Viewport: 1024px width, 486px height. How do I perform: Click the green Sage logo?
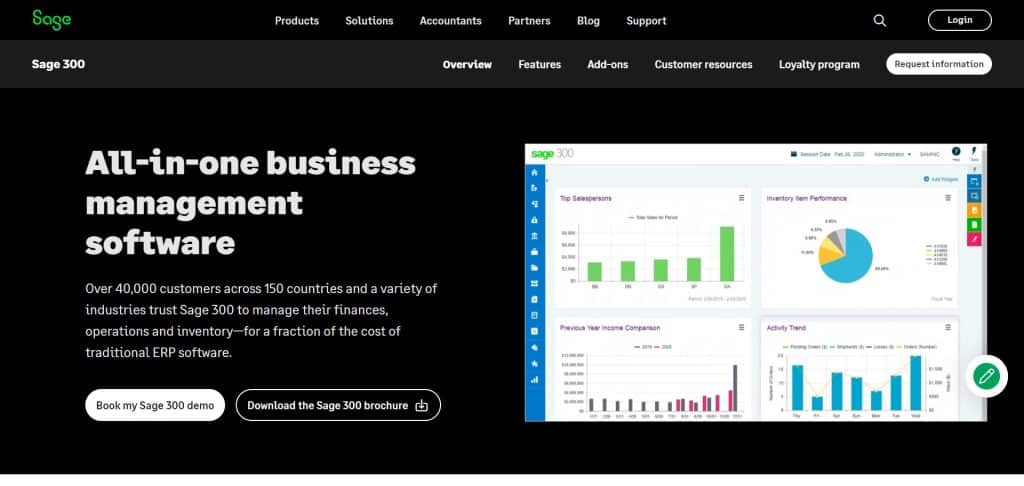[x=52, y=20]
